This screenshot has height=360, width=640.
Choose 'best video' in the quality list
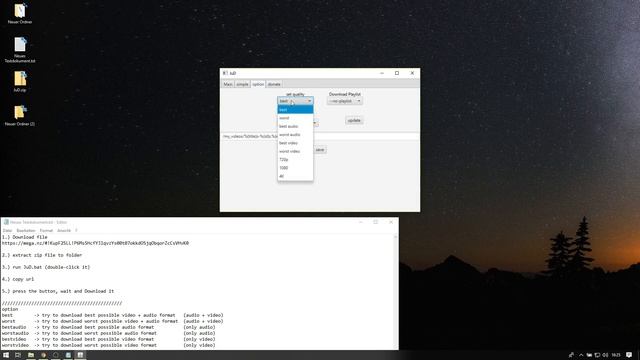[x=295, y=143]
